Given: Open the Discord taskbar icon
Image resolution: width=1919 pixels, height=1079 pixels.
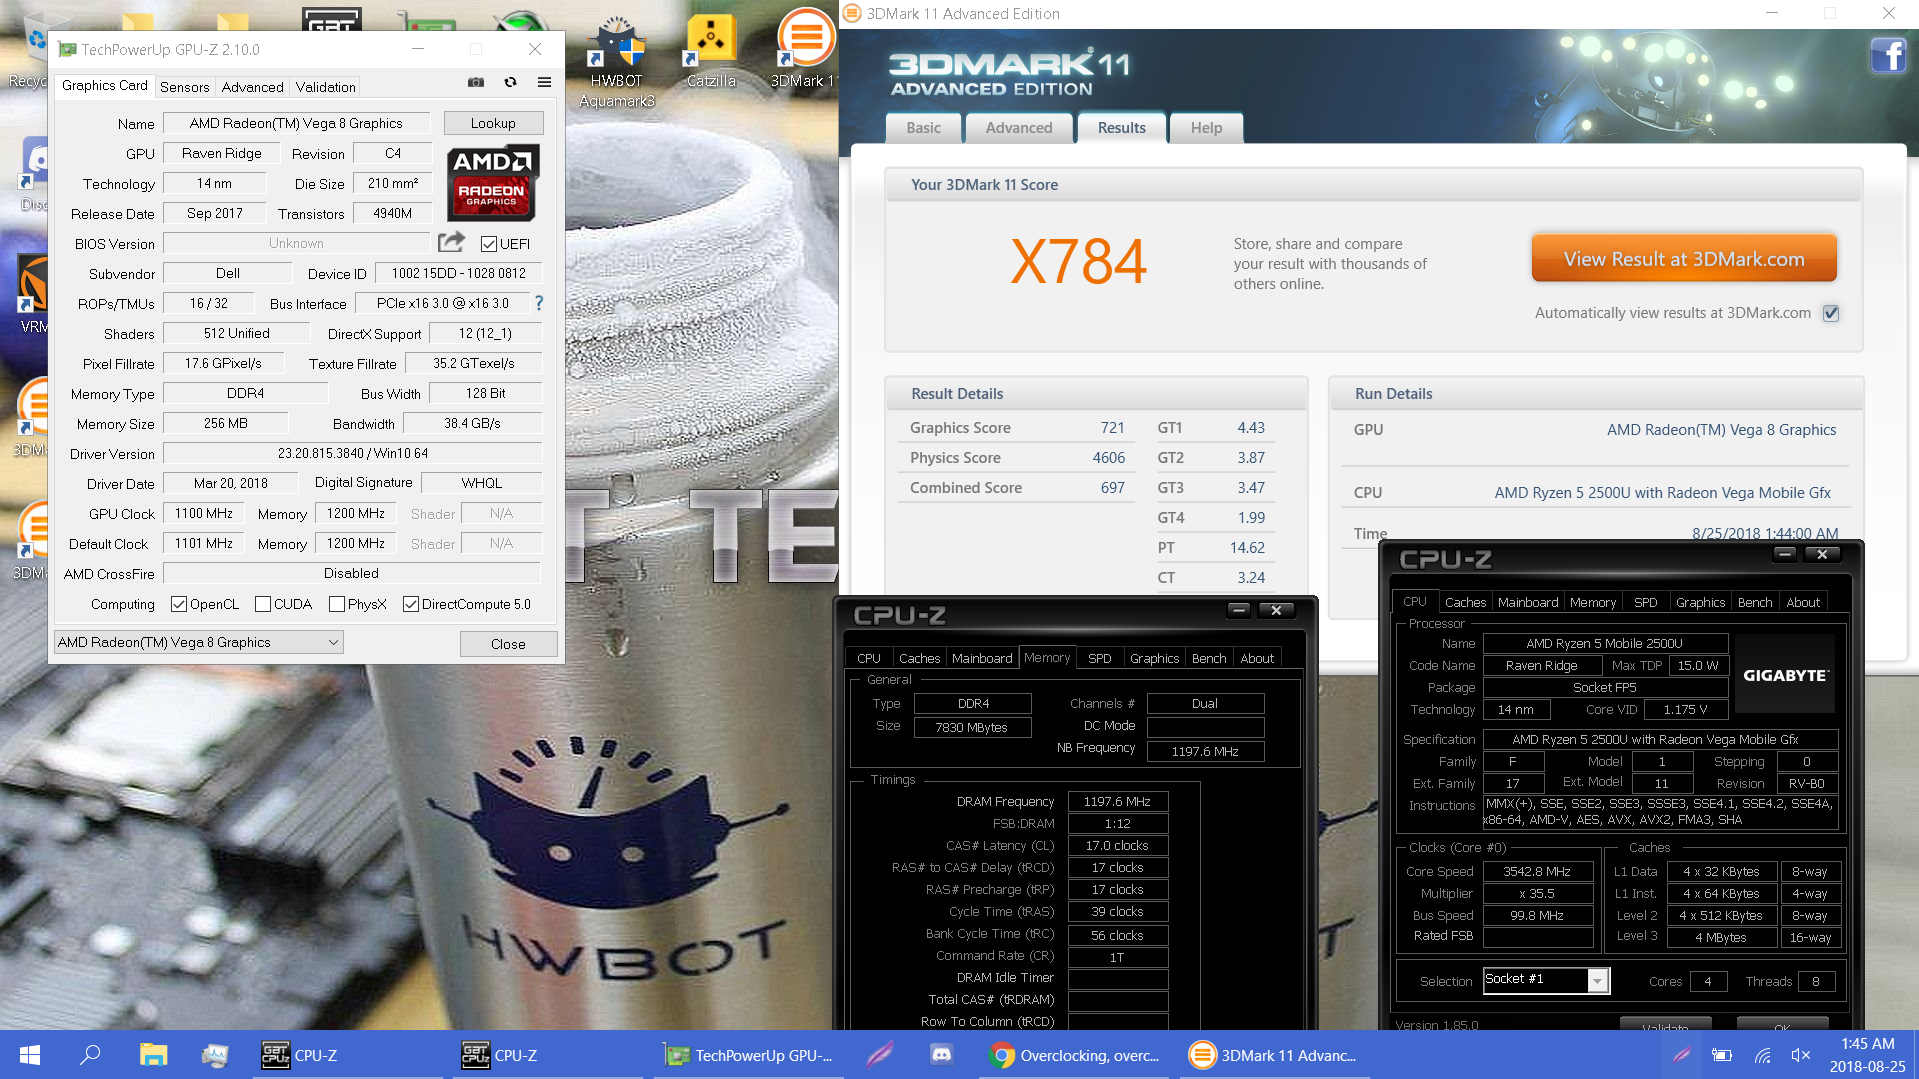Looking at the screenshot, I should [941, 1055].
